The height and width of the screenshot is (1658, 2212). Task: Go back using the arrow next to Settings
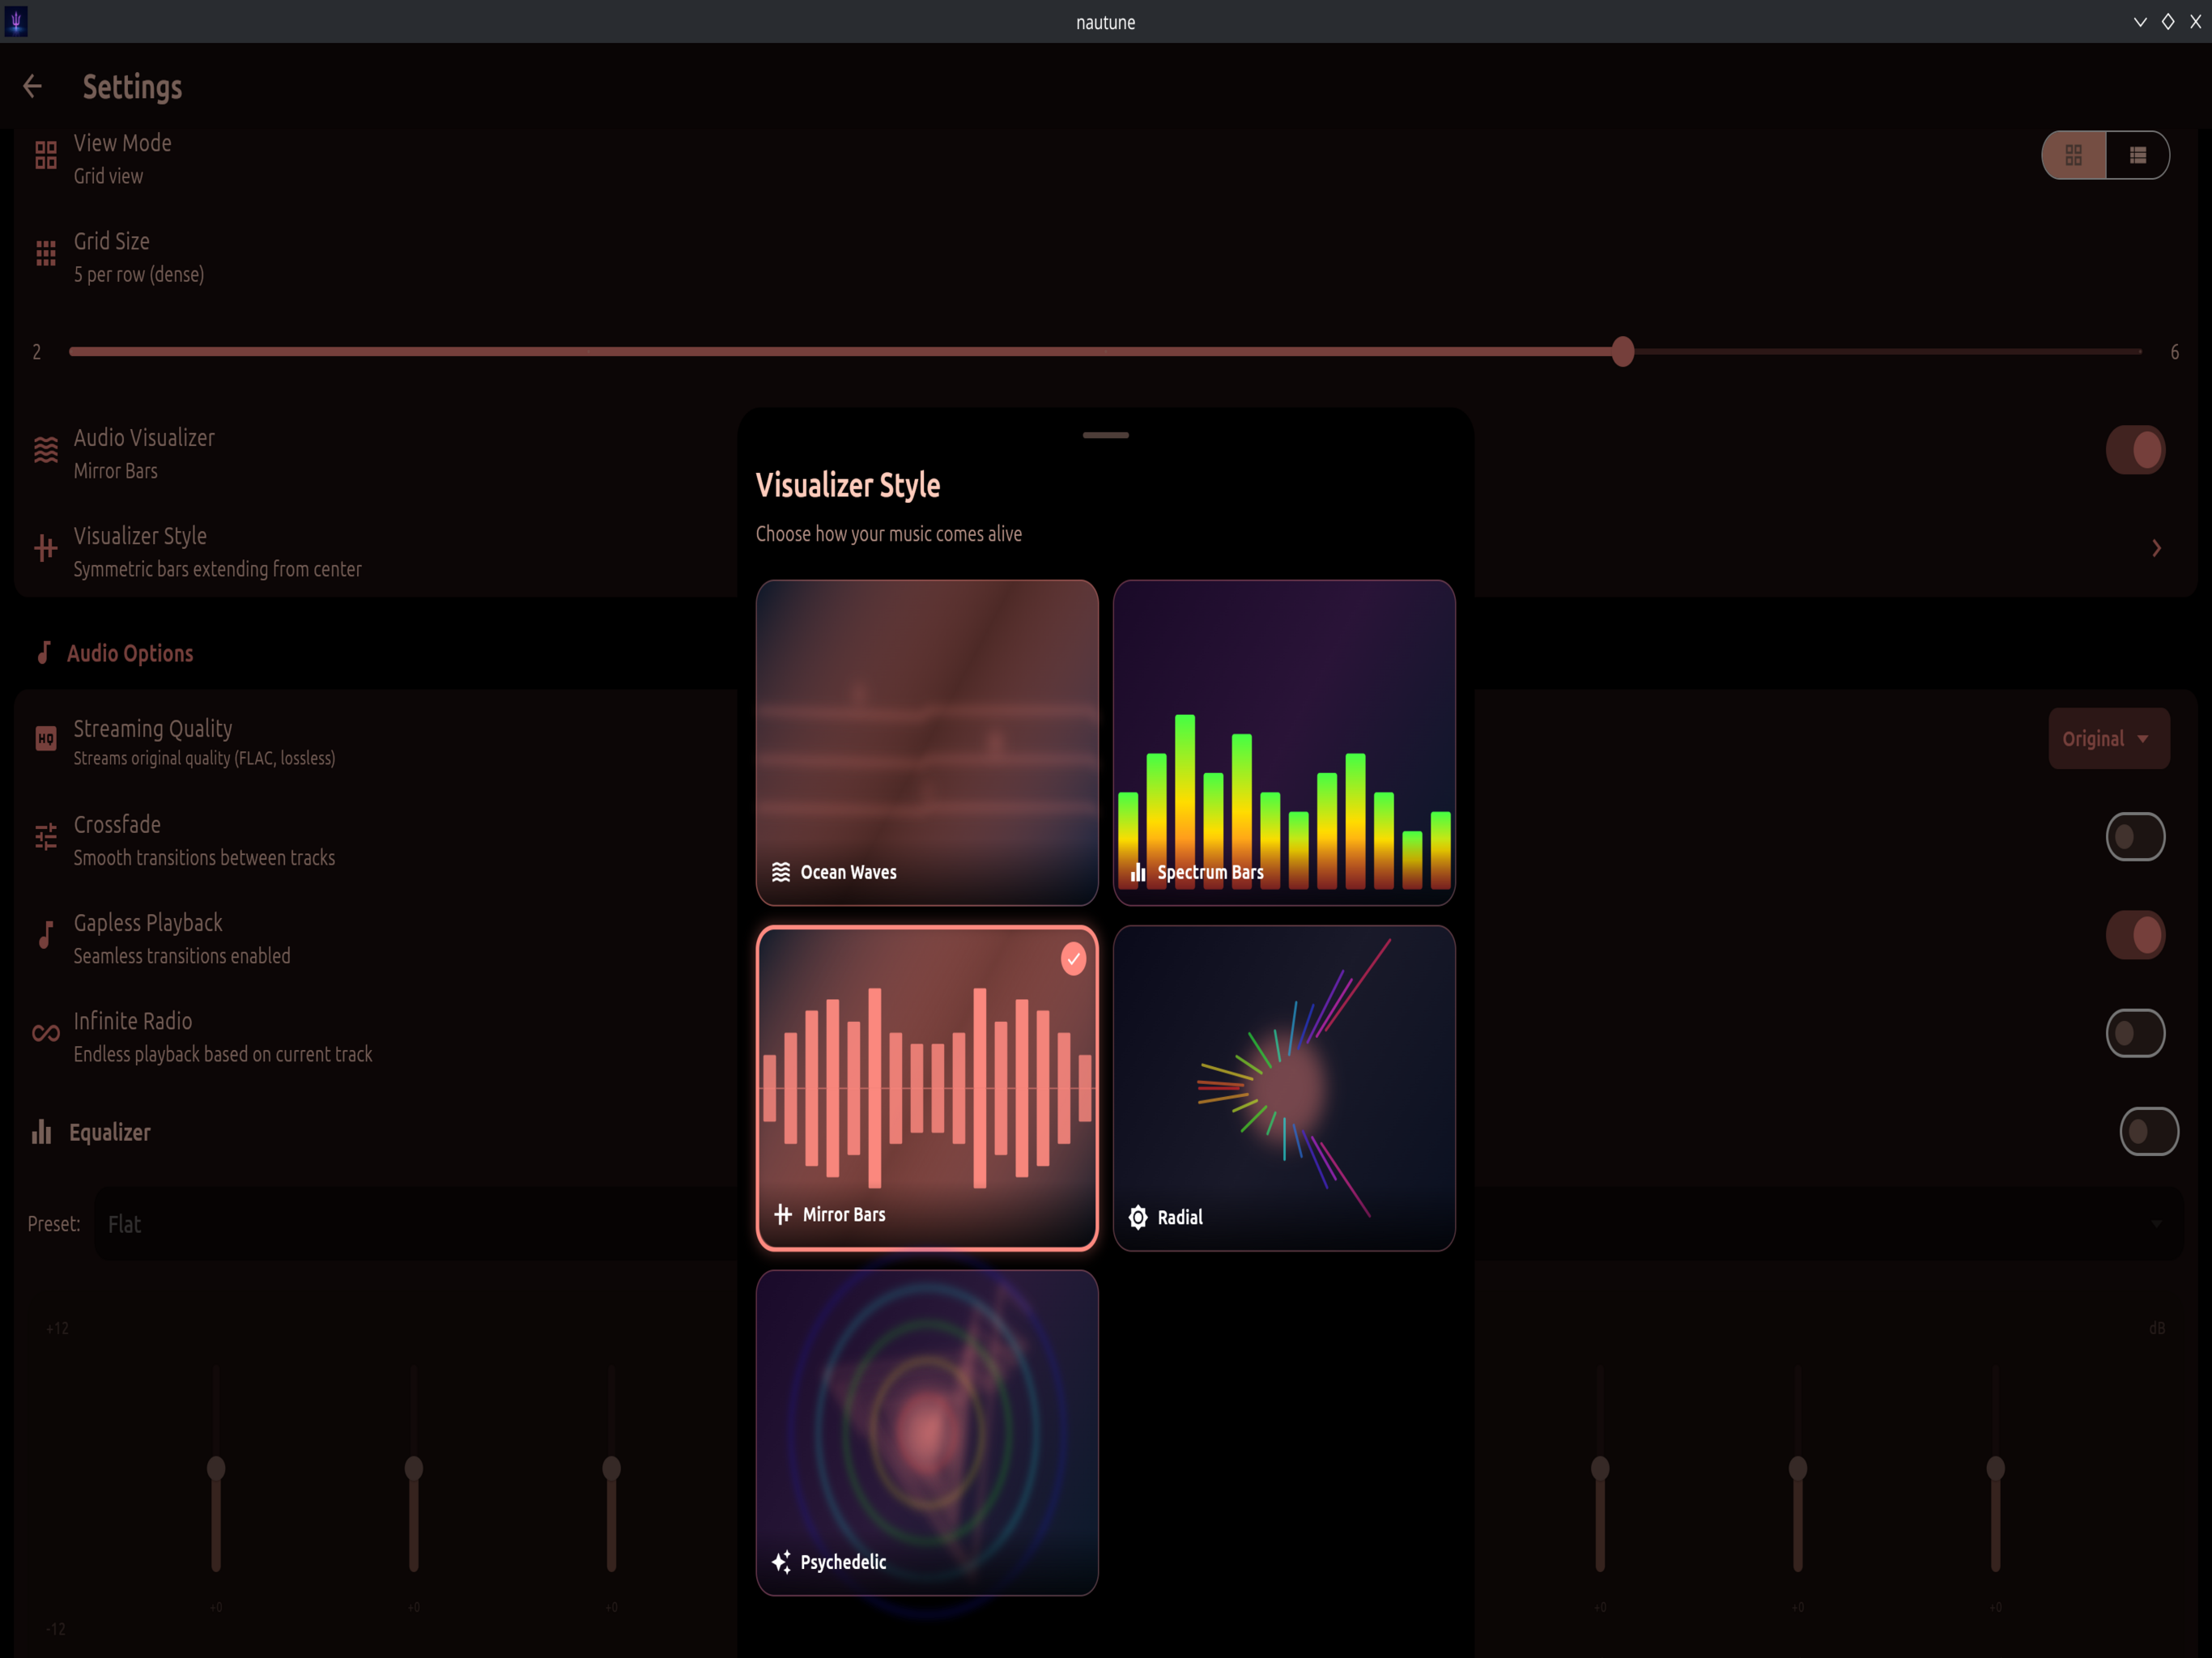[33, 87]
